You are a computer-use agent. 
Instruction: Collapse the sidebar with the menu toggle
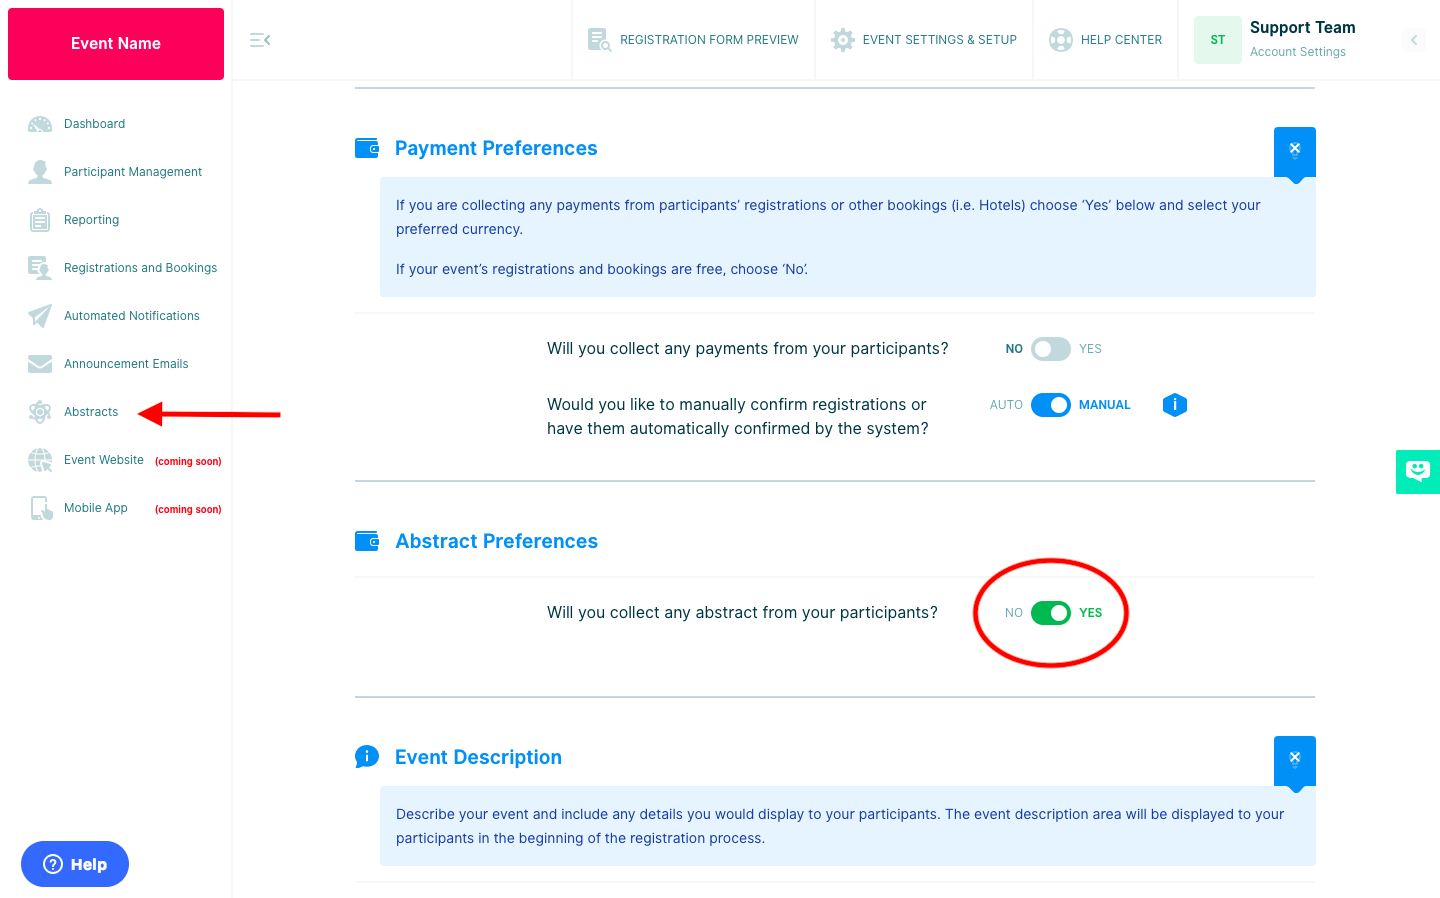tap(260, 40)
